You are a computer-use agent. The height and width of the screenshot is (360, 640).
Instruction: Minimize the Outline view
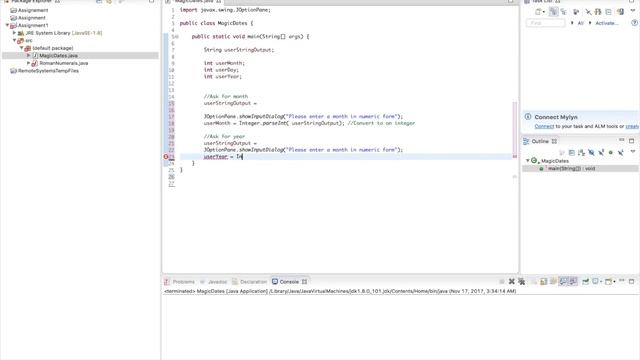click(621, 140)
